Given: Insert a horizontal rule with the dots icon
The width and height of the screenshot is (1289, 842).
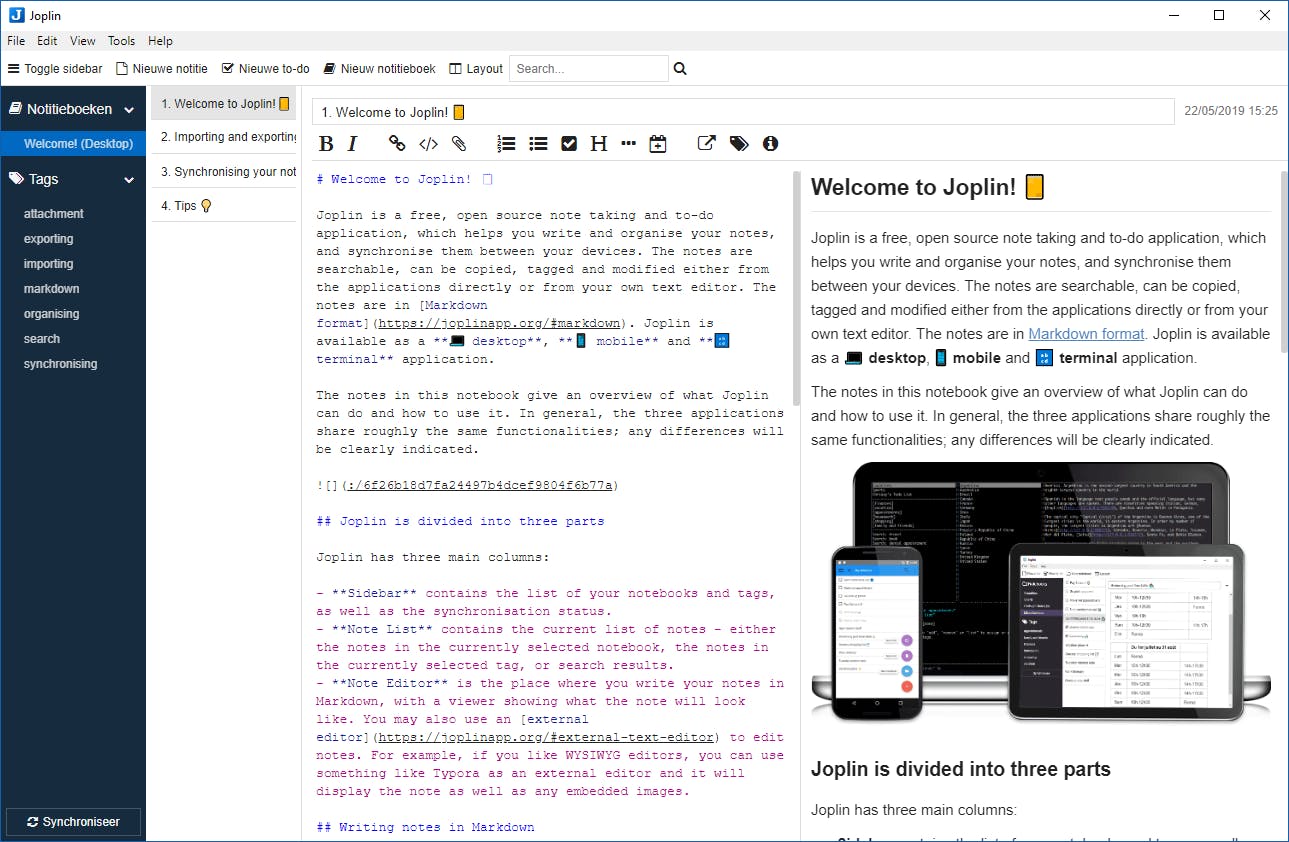Looking at the screenshot, I should (x=628, y=144).
